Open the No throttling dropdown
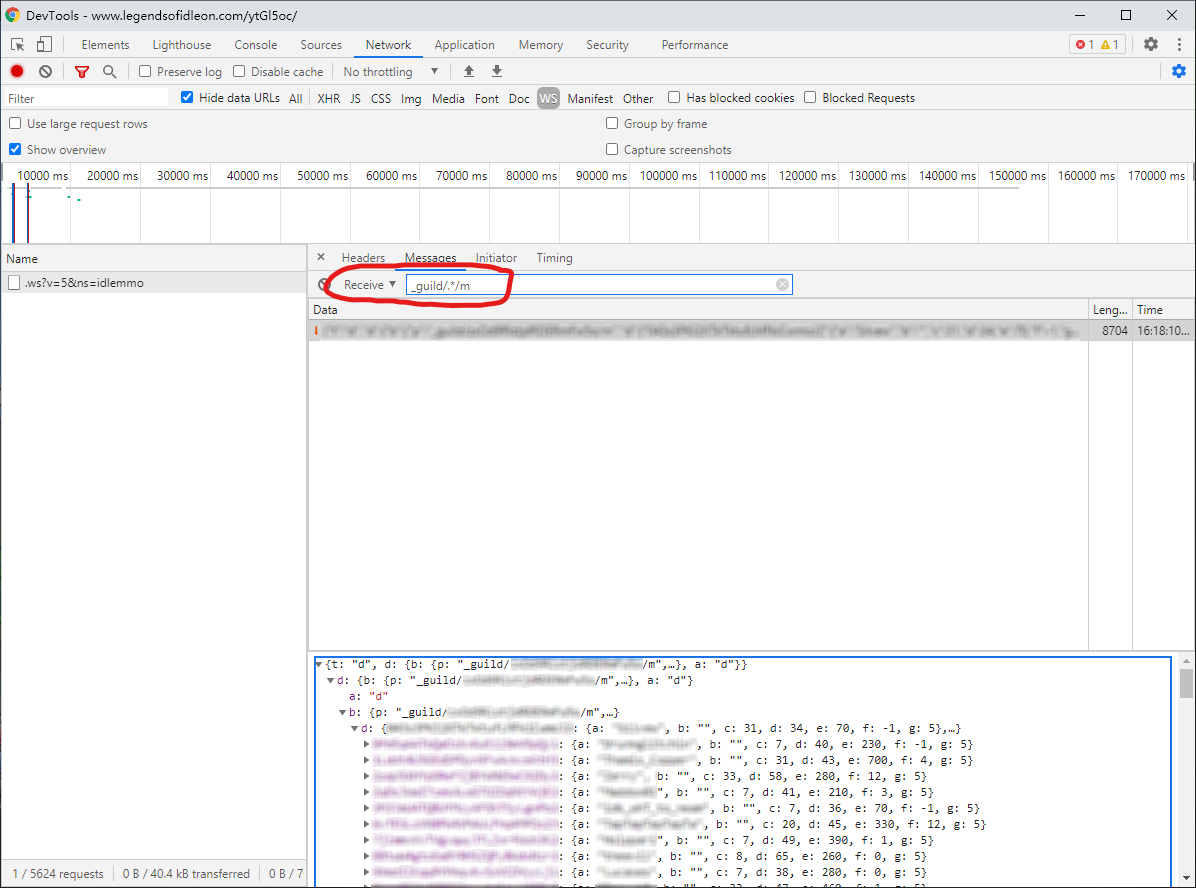Viewport: 1196px width, 888px height. pos(391,71)
